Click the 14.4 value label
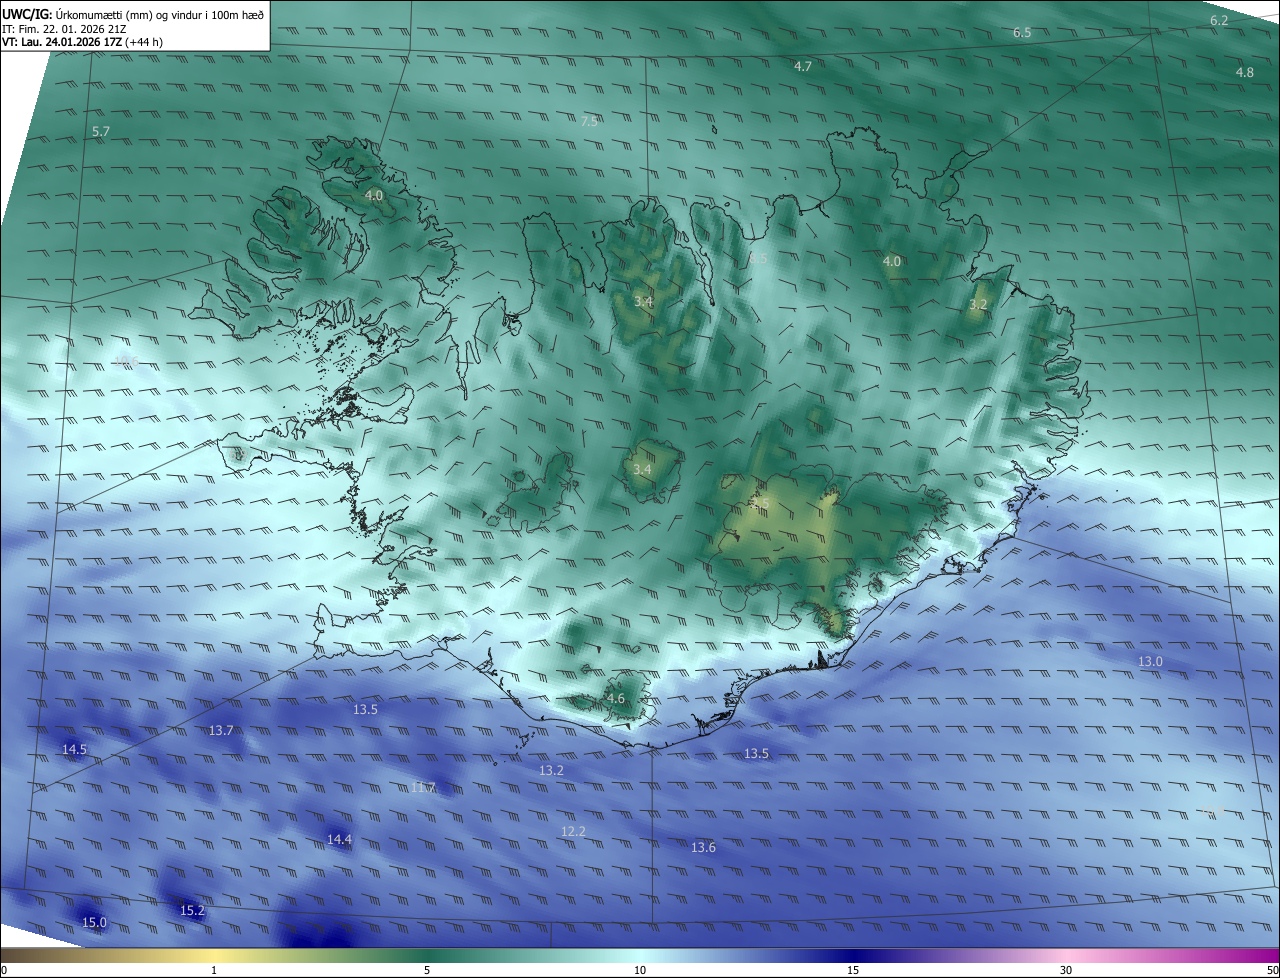This screenshot has height=978, width=1280. click(x=339, y=839)
